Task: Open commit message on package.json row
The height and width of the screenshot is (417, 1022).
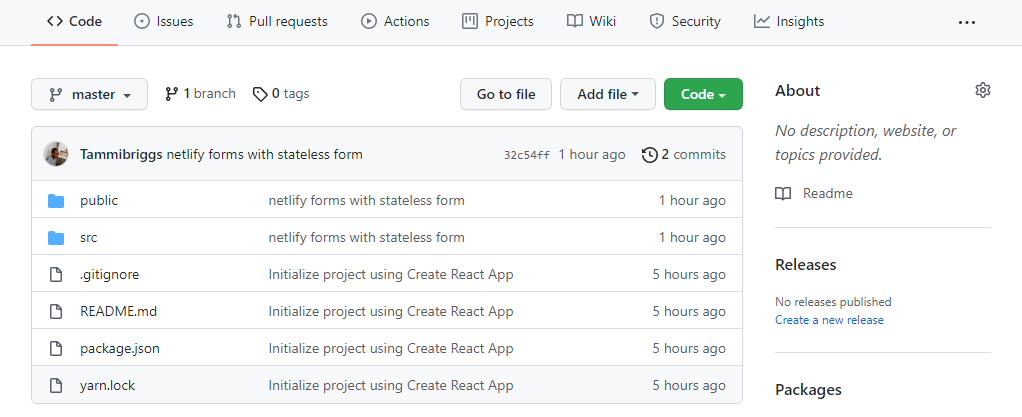Action: 391,349
